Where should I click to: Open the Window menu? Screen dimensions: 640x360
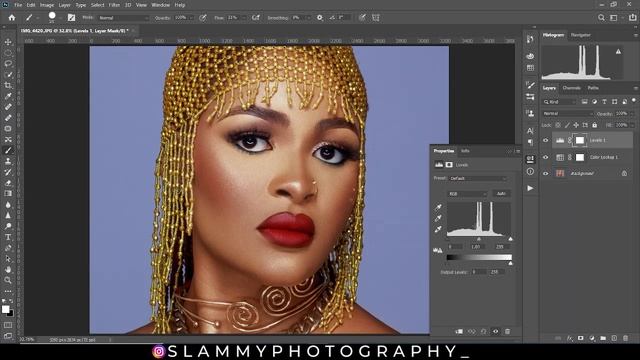click(x=160, y=5)
